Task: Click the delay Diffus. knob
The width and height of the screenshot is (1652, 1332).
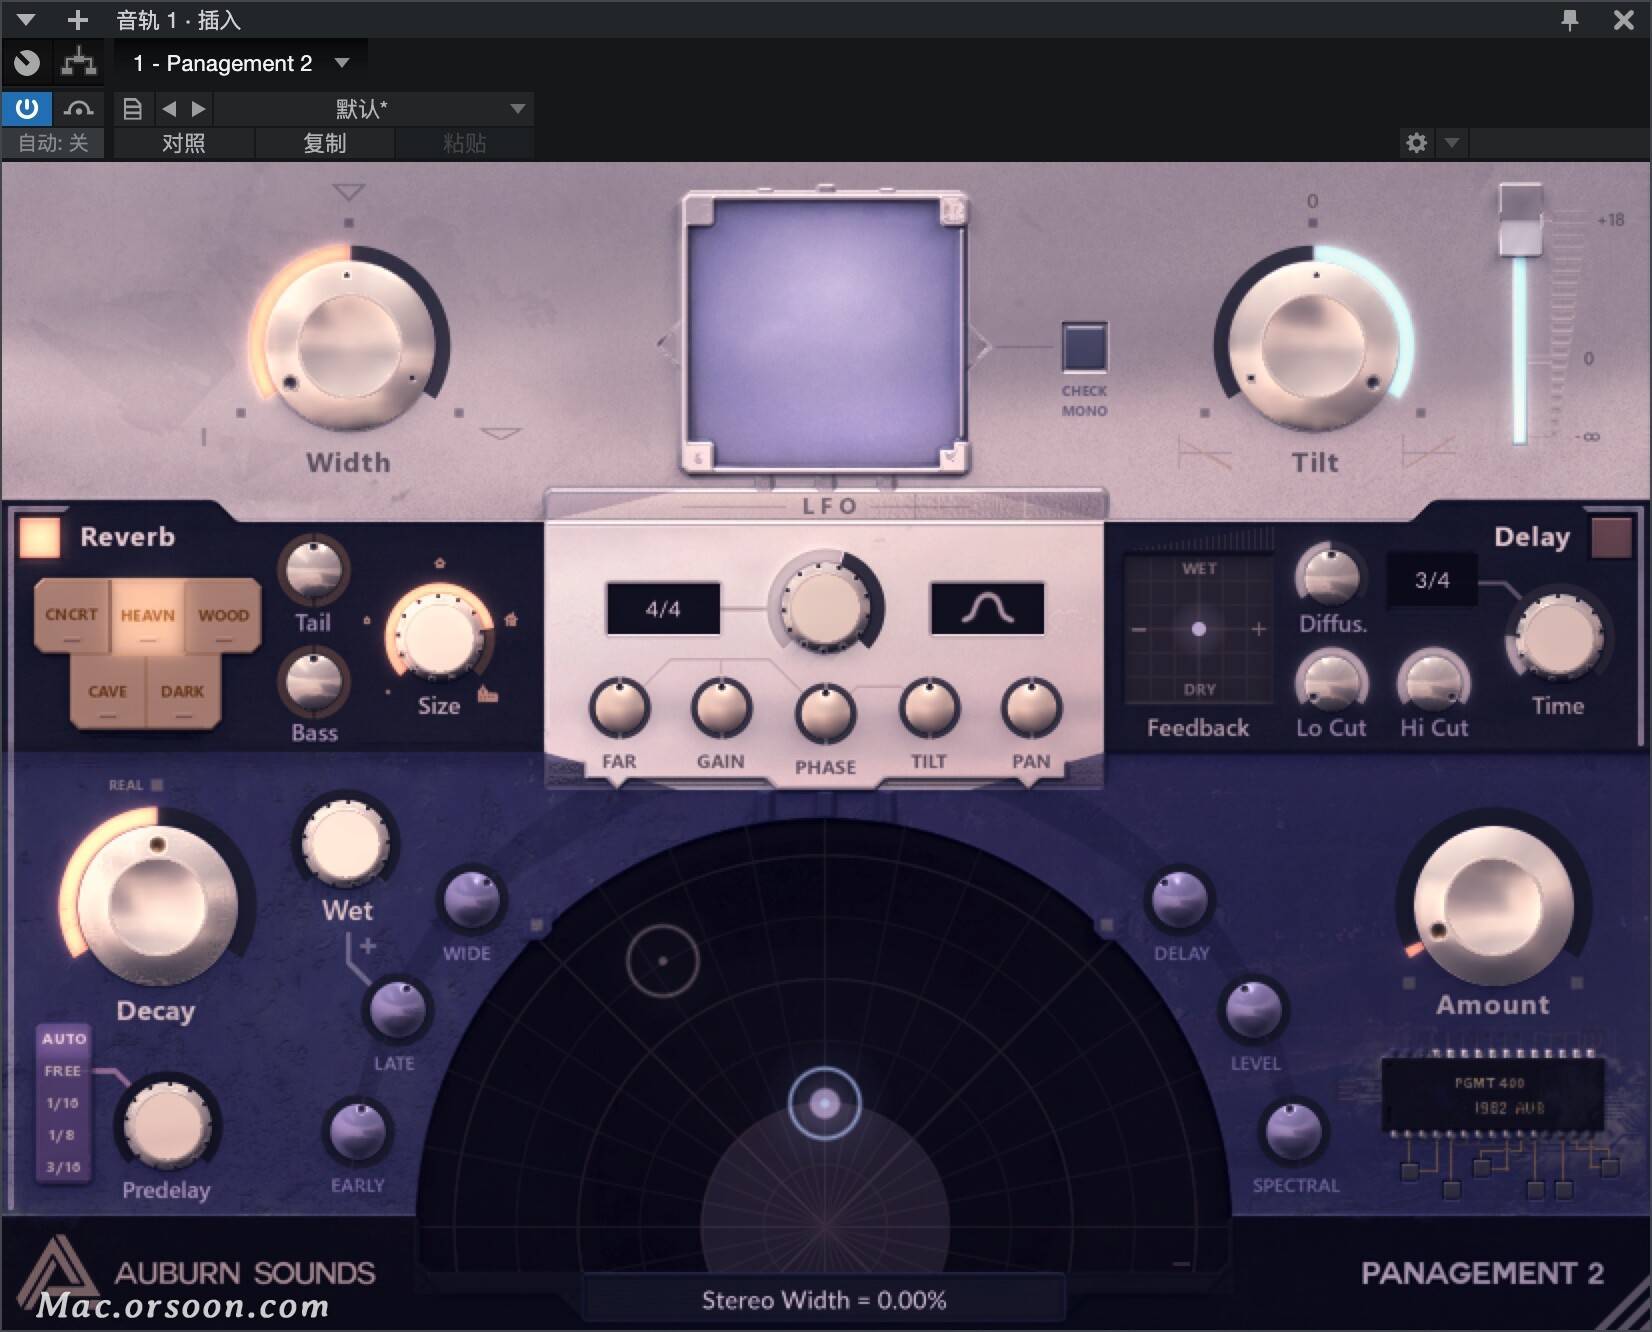Action: pyautogui.click(x=1332, y=577)
